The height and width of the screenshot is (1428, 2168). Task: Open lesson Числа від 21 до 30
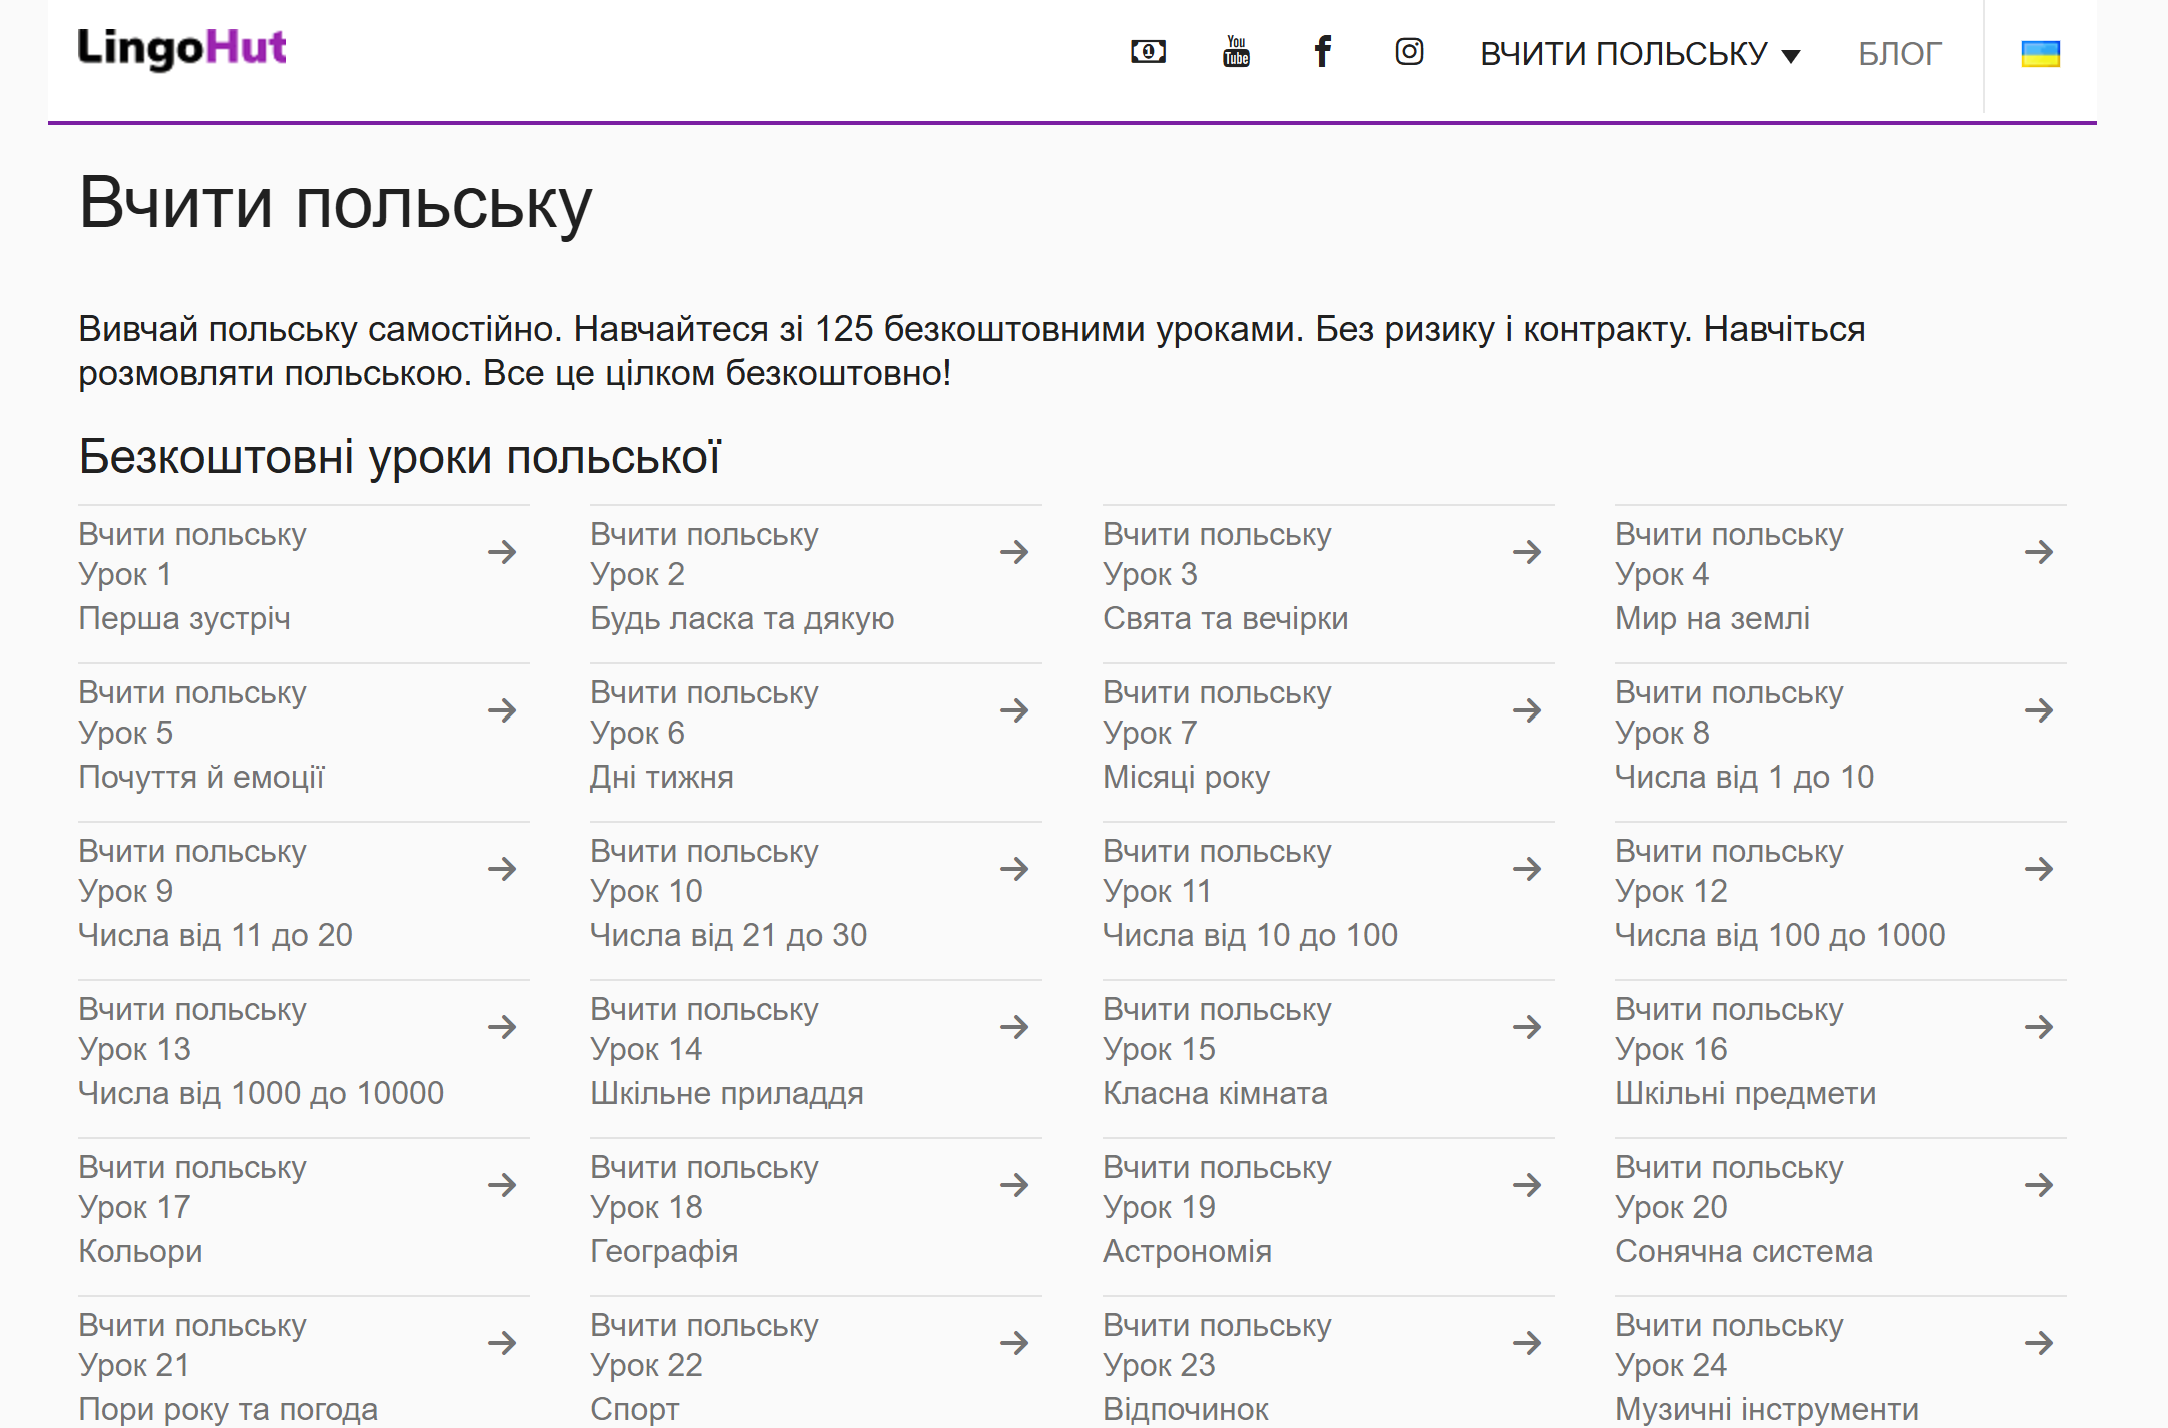(x=728, y=935)
